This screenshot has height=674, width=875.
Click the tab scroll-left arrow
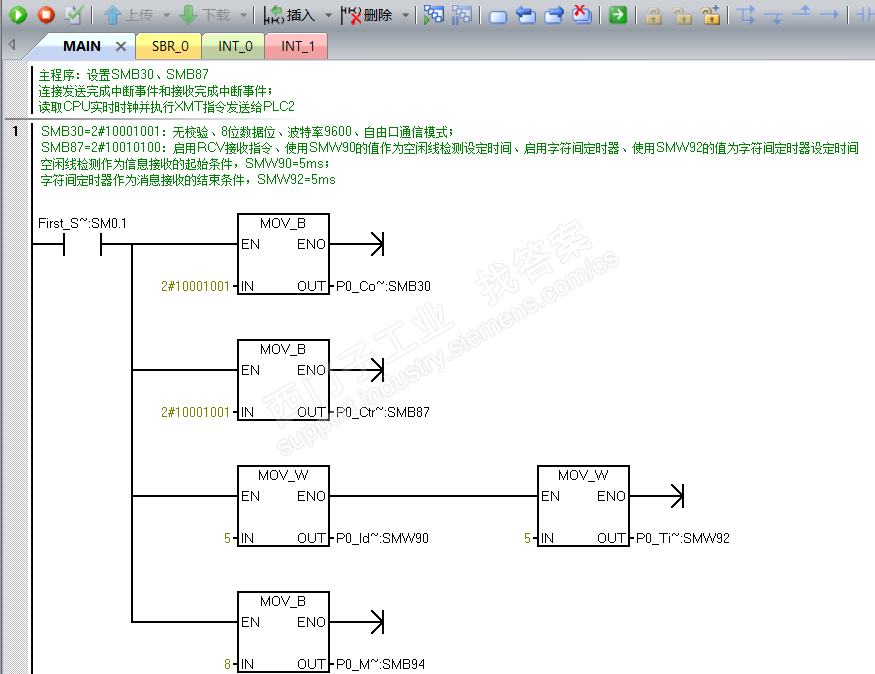coord(12,45)
